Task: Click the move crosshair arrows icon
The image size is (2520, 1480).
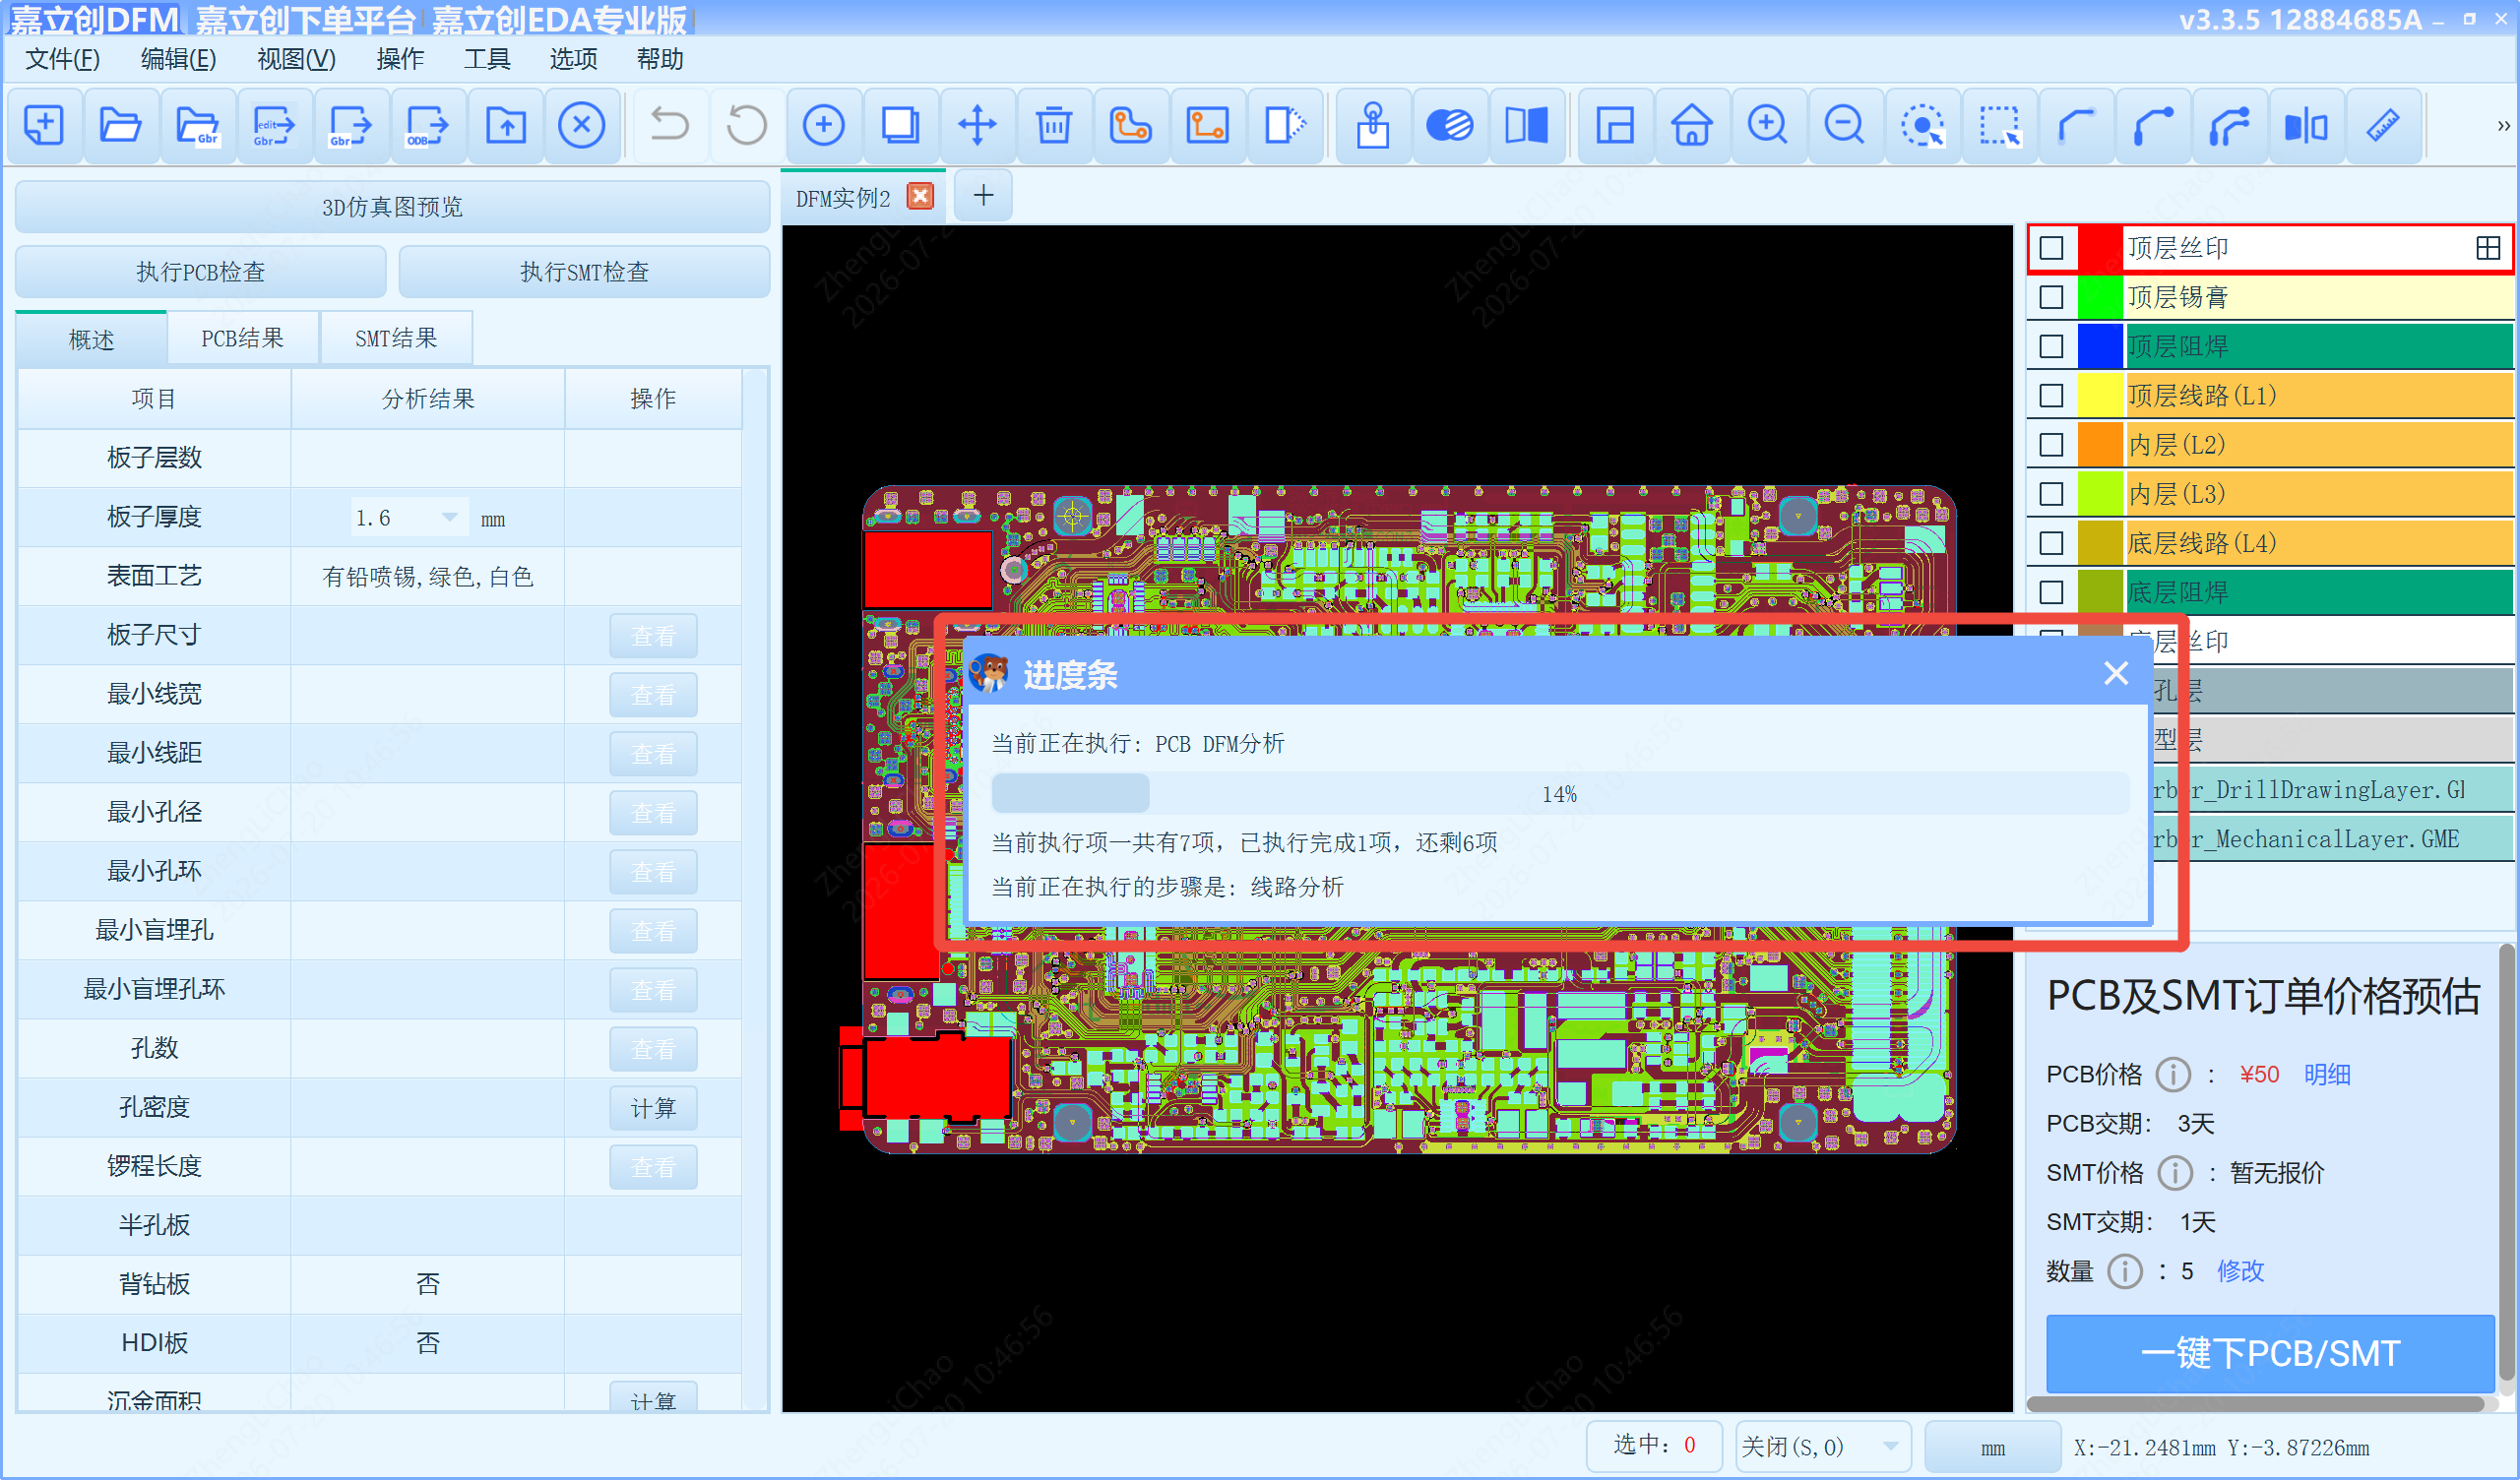Action: click(x=976, y=126)
